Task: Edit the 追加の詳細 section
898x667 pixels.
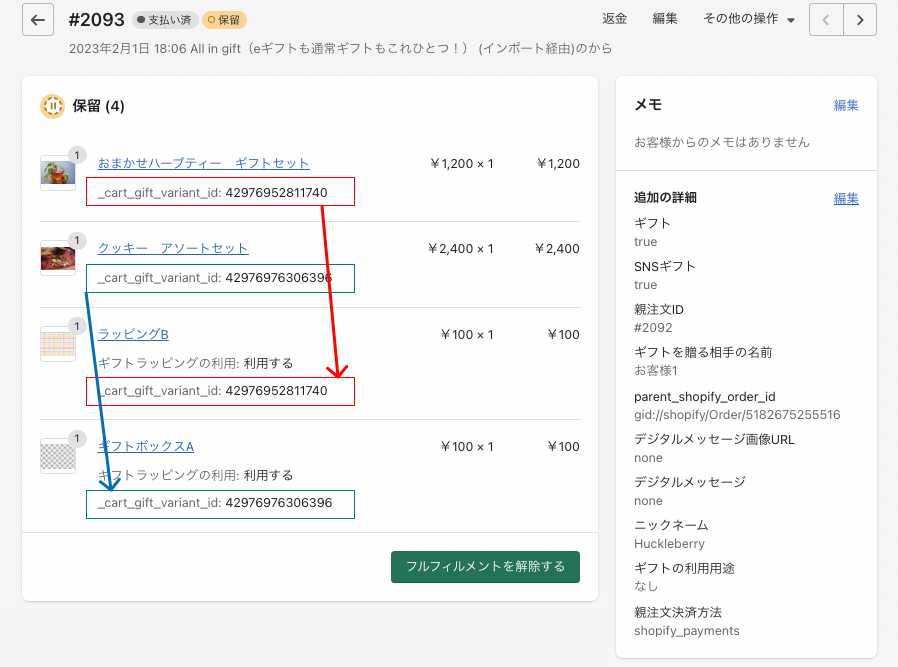Action: [846, 198]
